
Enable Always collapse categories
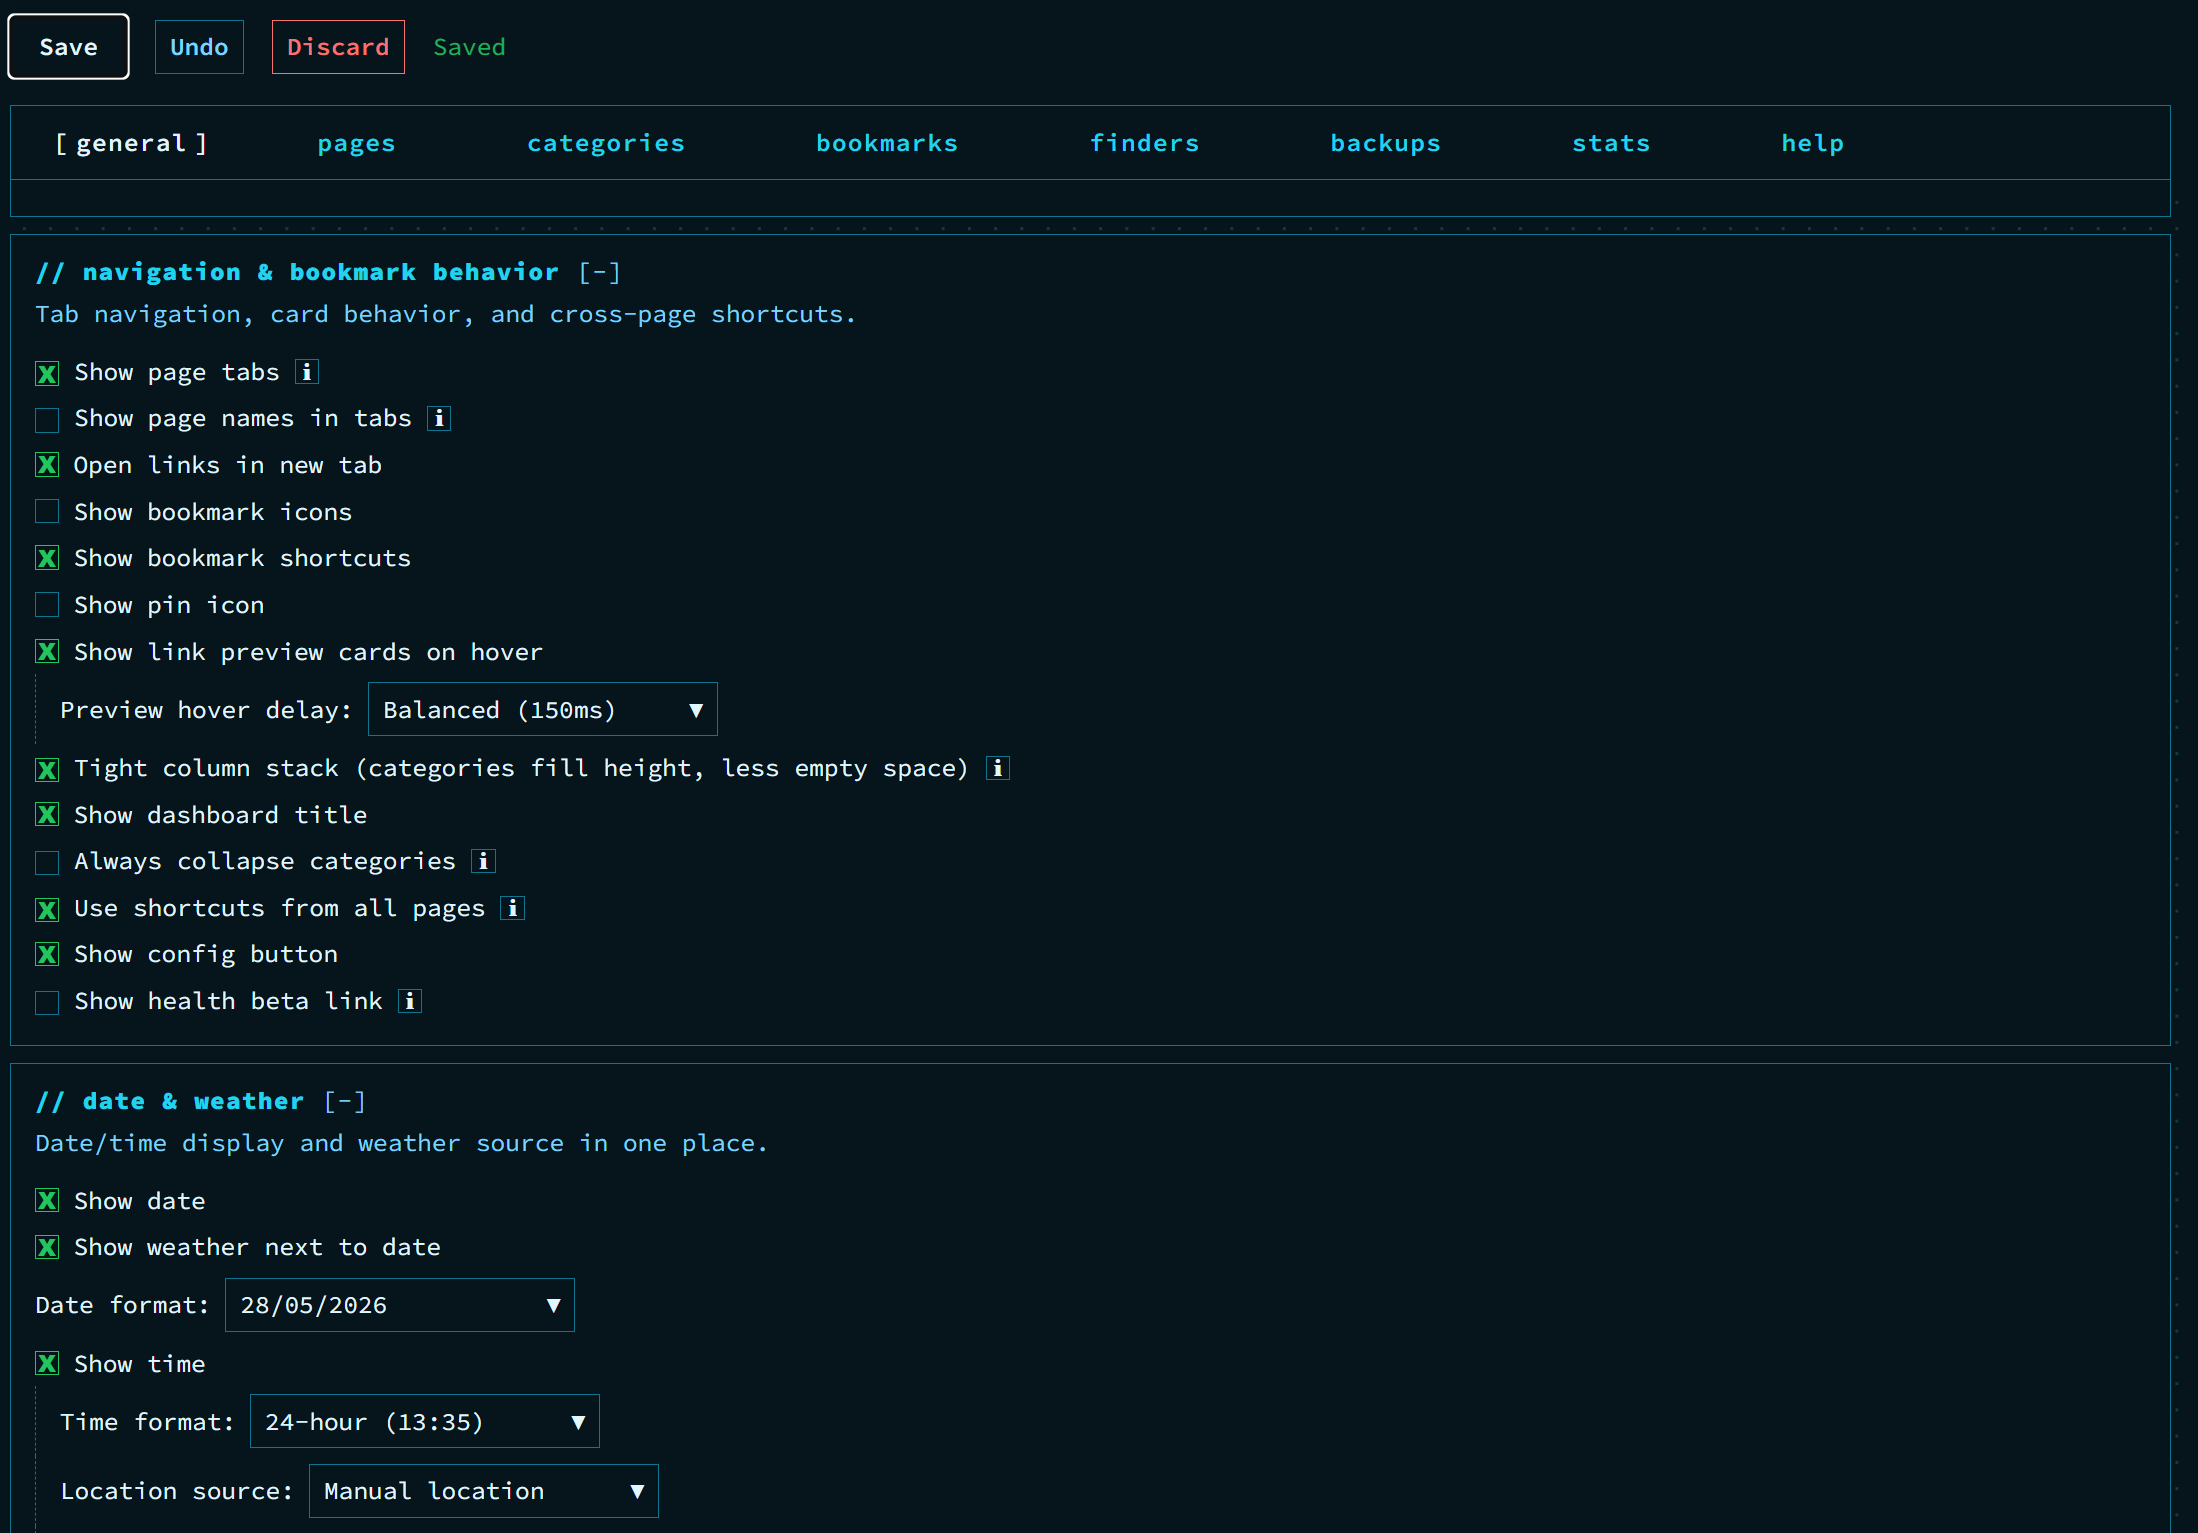click(x=47, y=862)
